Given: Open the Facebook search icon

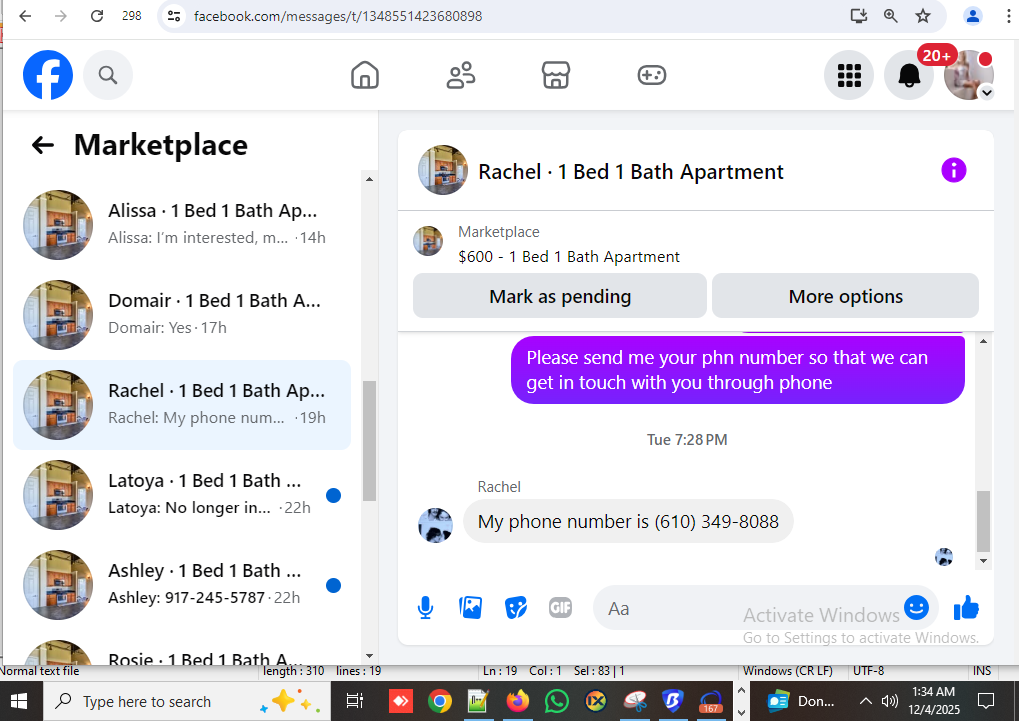Looking at the screenshot, I should pyautogui.click(x=108, y=75).
